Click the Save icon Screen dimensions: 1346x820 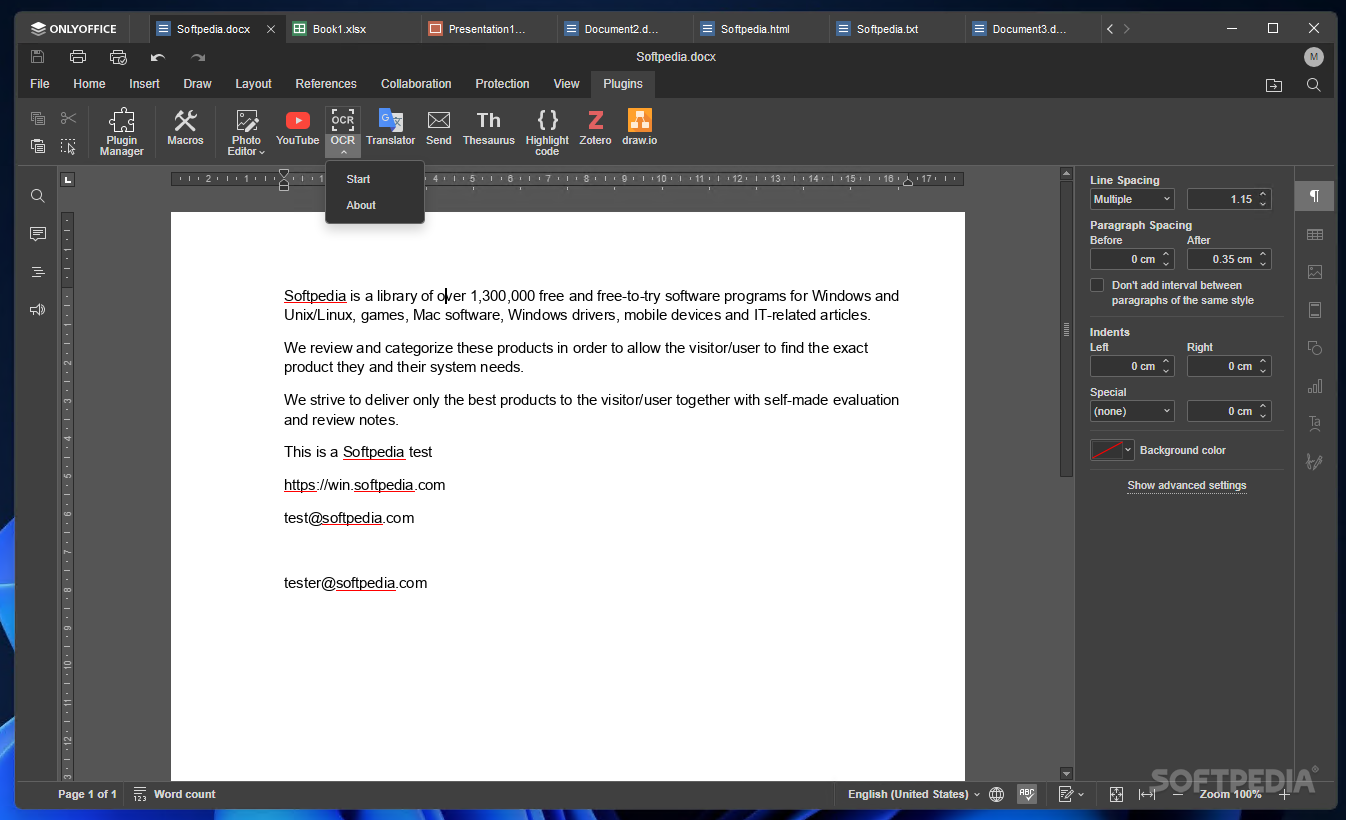tap(37, 57)
